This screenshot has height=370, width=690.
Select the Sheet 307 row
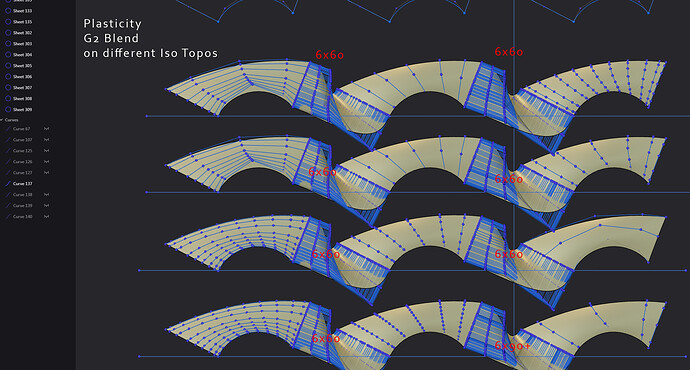pyautogui.click(x=38, y=88)
